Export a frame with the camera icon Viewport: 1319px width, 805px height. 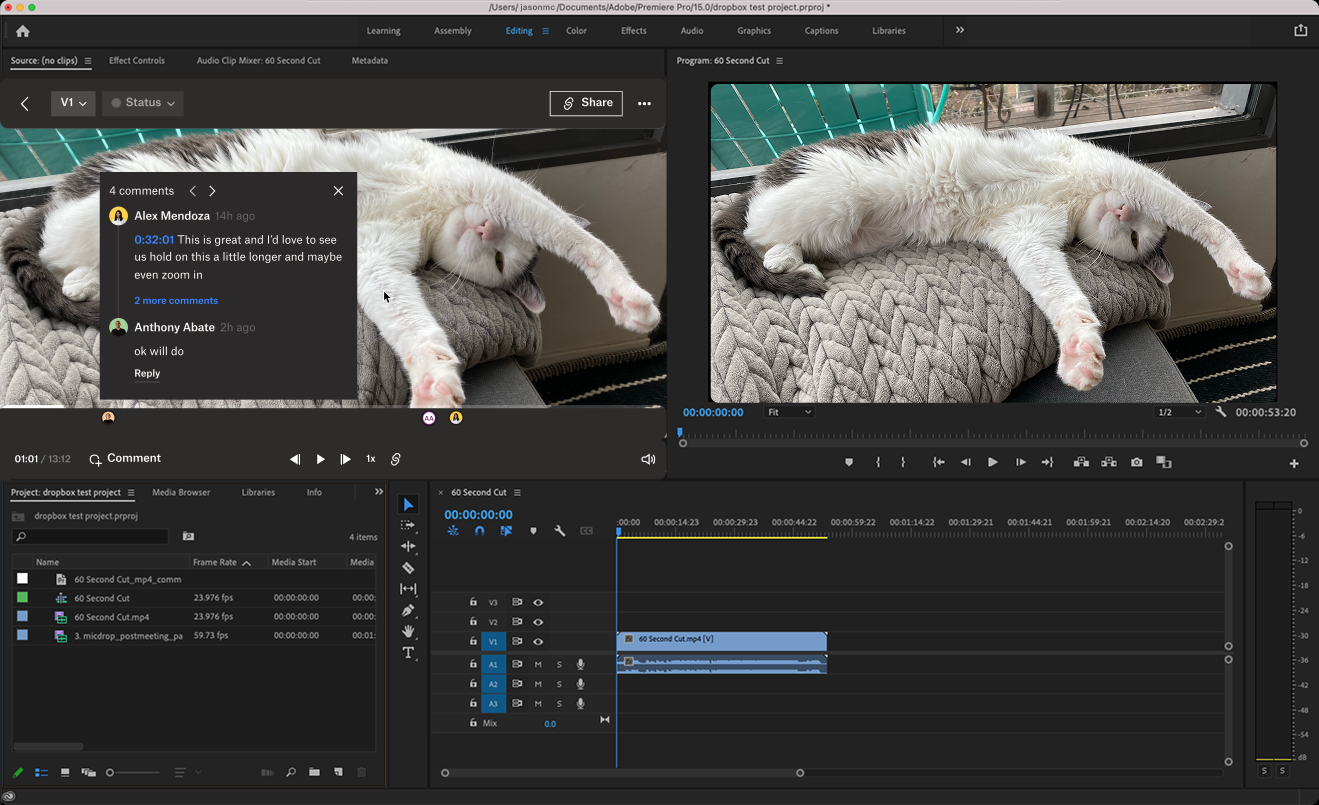click(x=1135, y=462)
